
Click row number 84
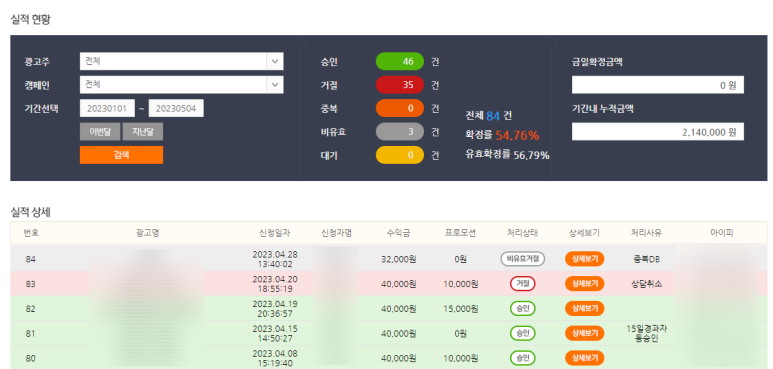(x=31, y=259)
